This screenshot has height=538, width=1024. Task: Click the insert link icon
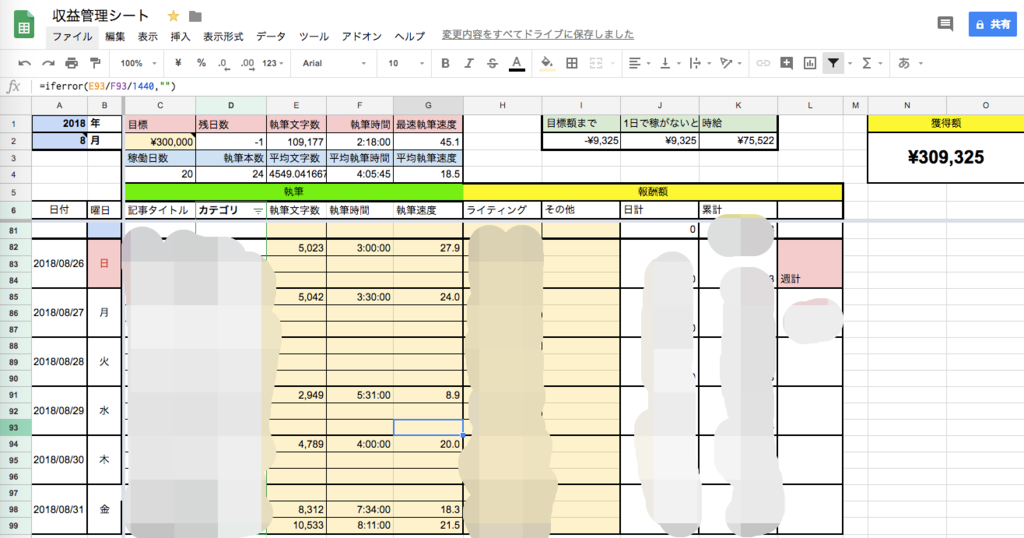763,63
